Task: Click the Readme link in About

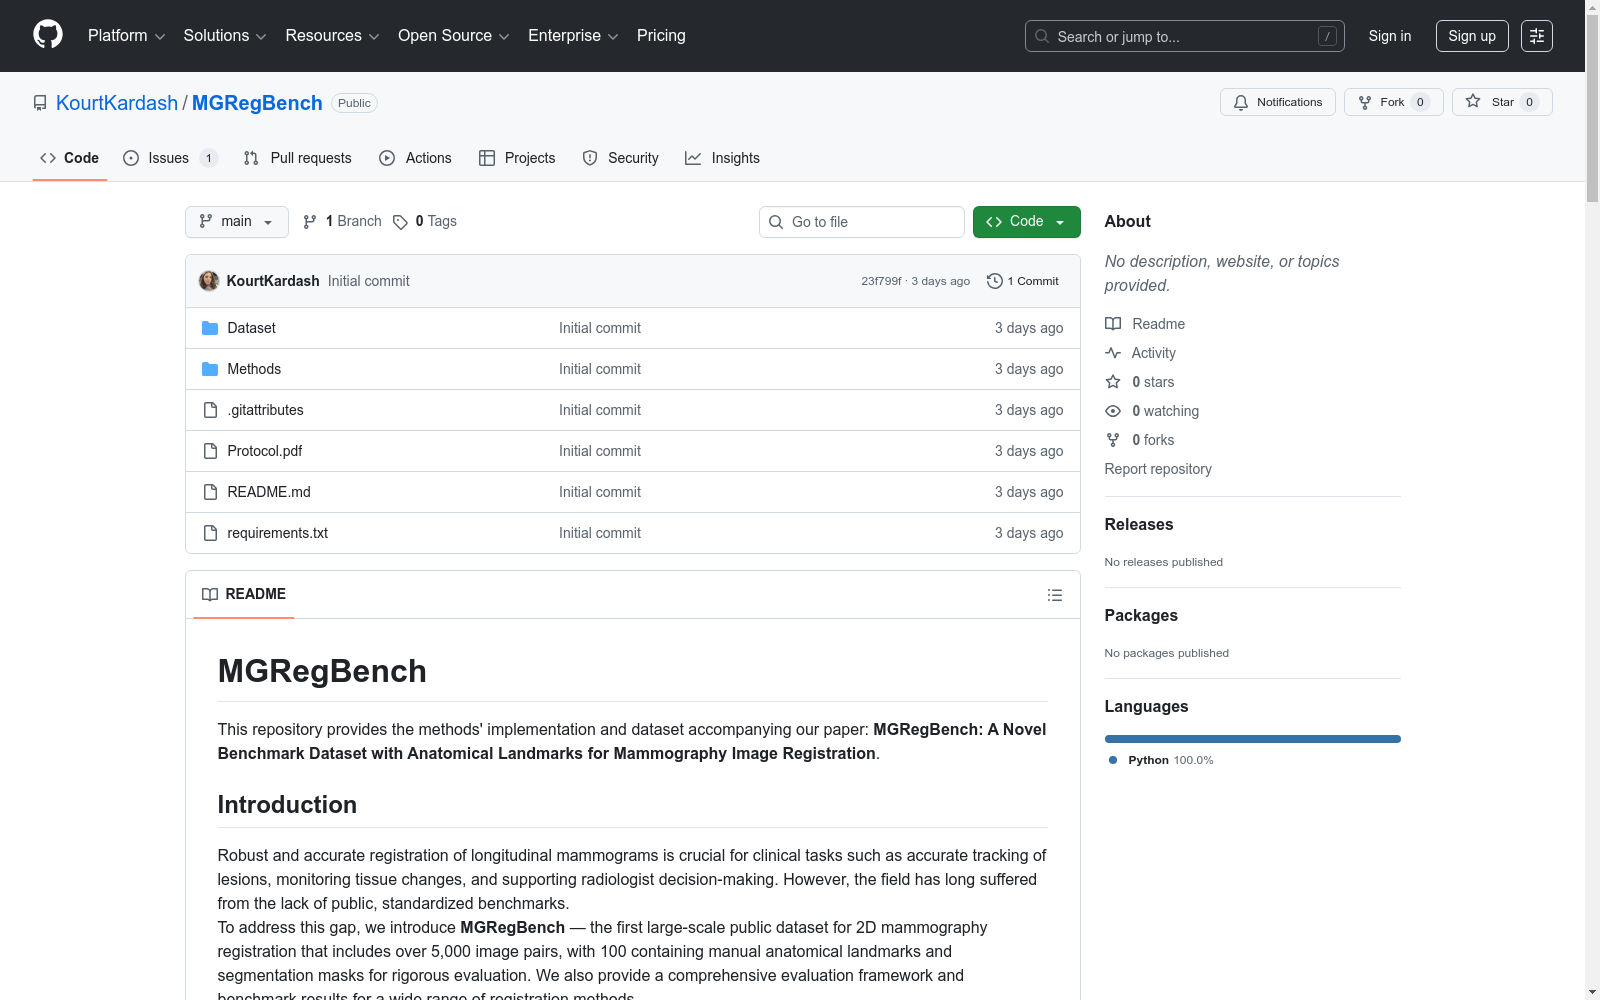Action: click(1145, 324)
